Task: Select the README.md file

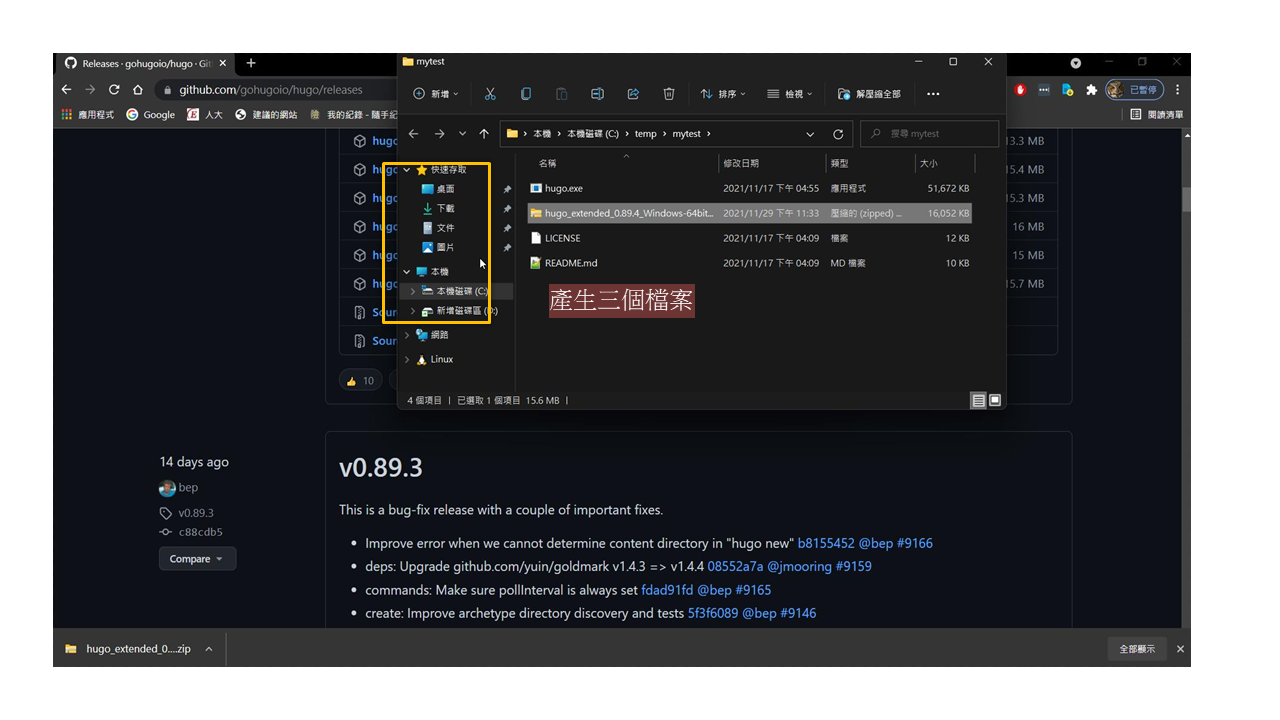Action: 749,263
